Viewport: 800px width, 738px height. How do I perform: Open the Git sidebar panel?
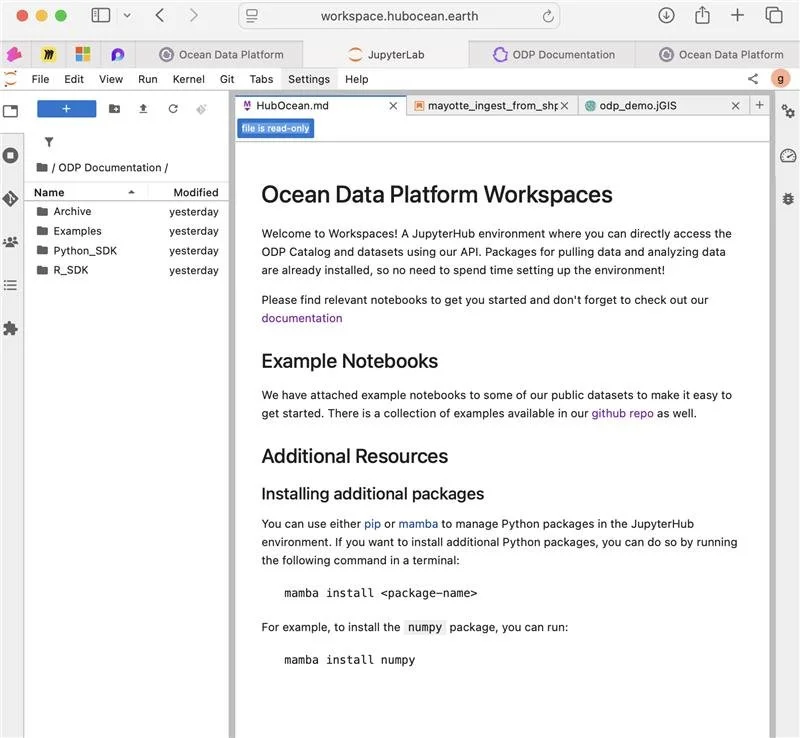10,199
